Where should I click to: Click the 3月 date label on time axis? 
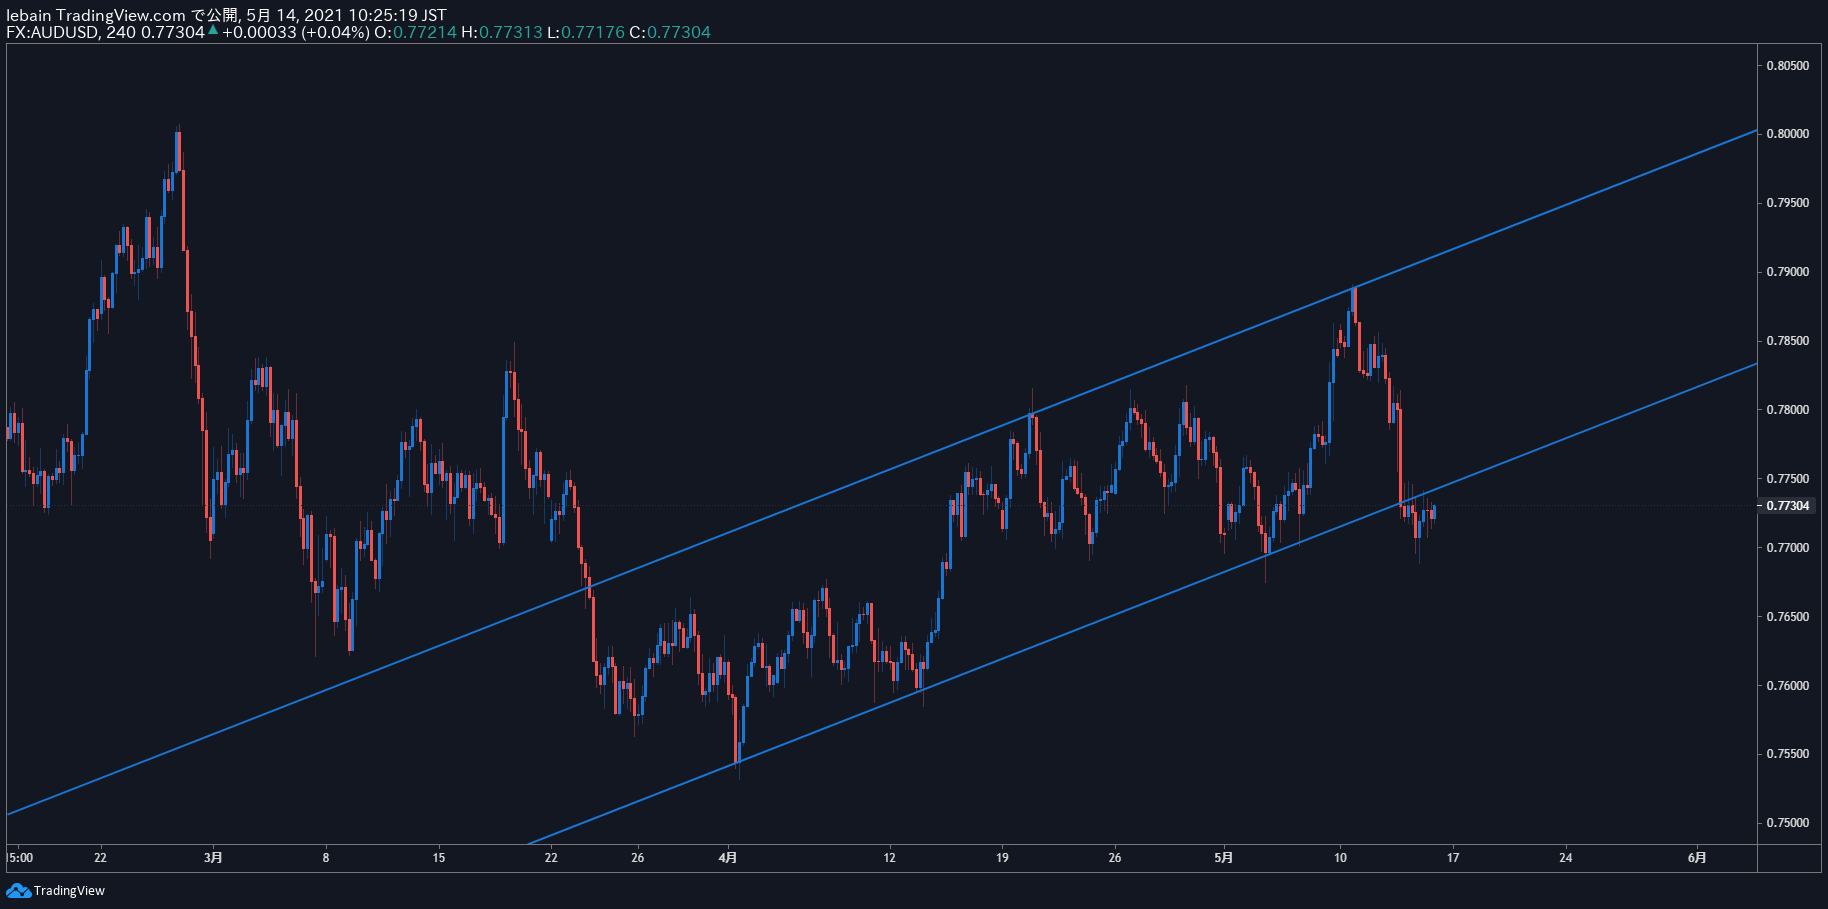pos(213,857)
